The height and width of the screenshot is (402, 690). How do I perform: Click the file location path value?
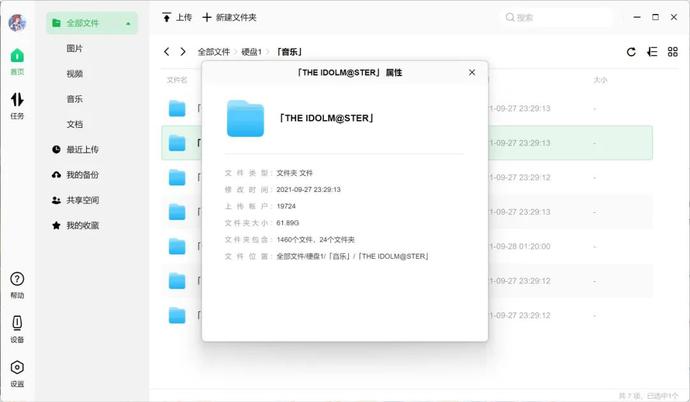point(352,256)
